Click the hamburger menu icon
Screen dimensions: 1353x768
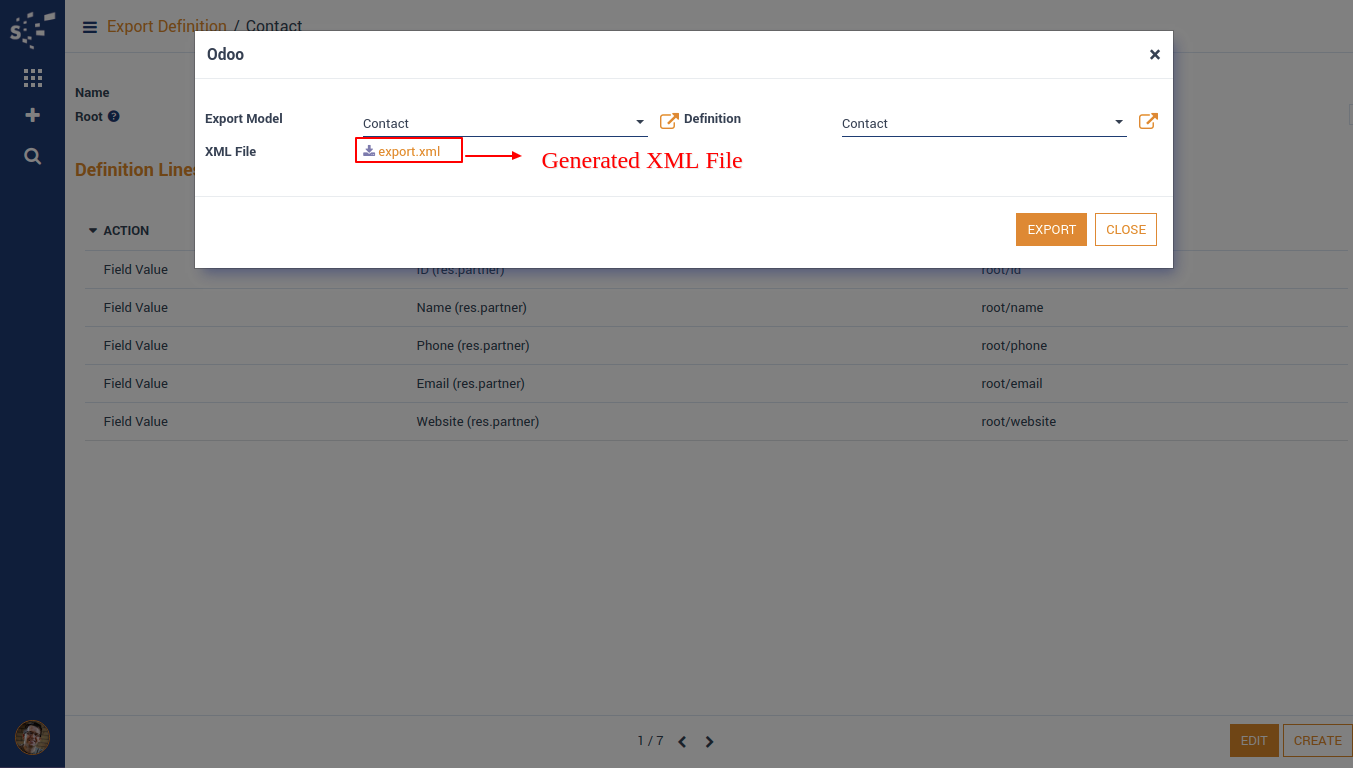[x=90, y=27]
